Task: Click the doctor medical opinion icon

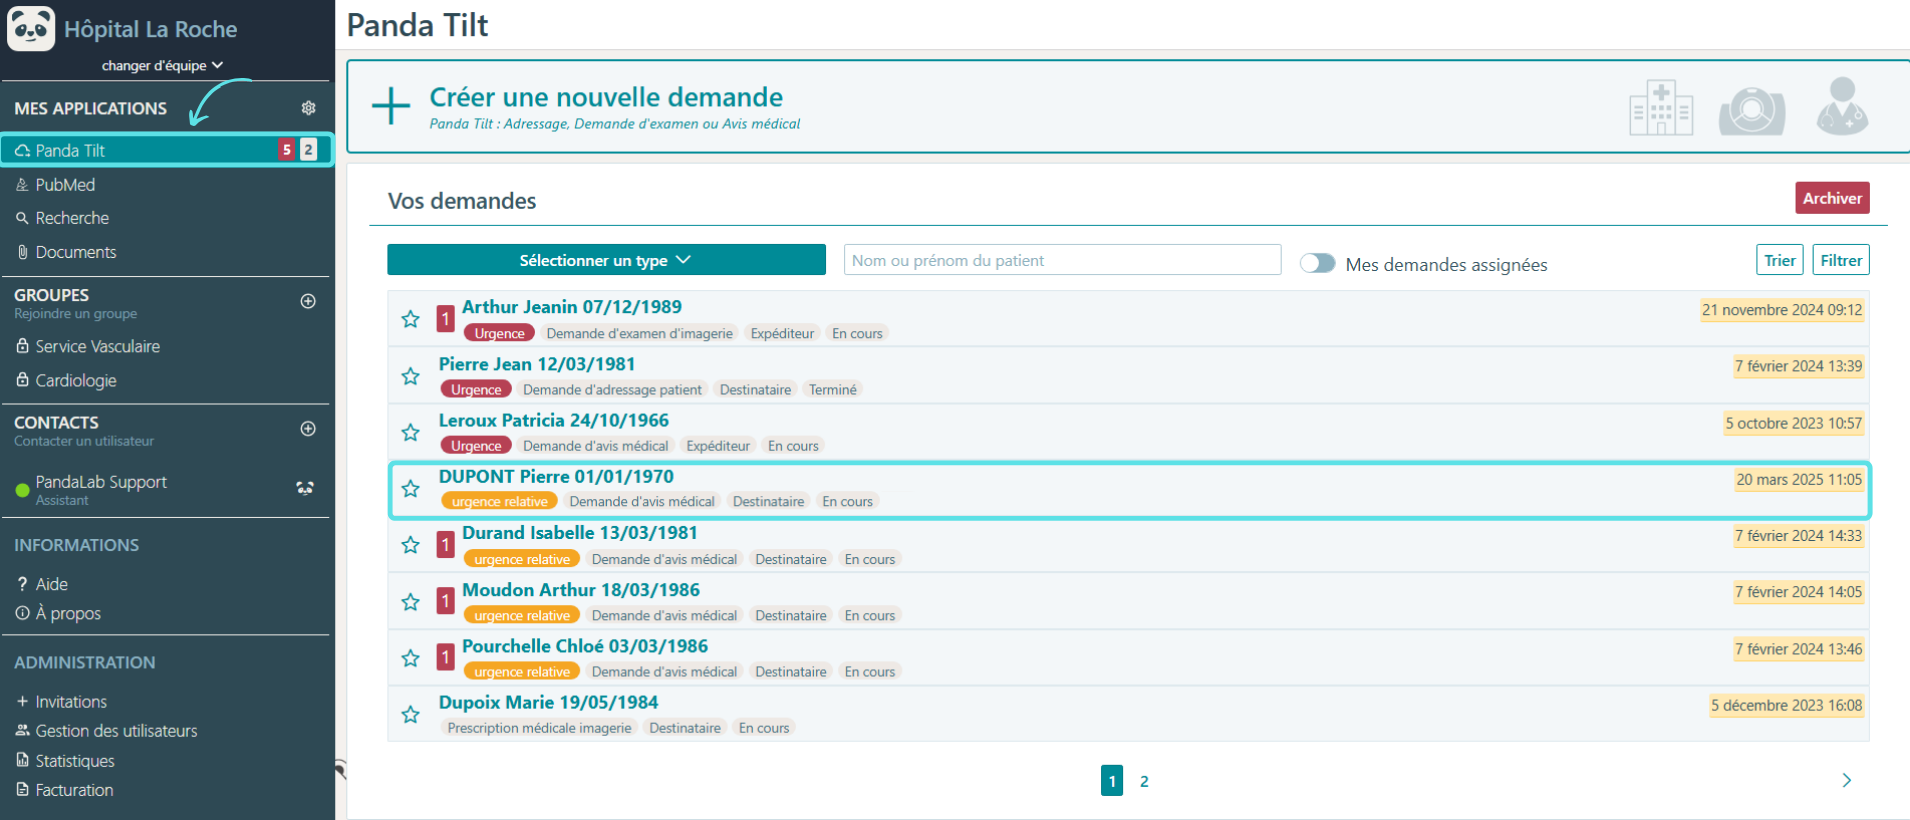Action: [1842, 106]
